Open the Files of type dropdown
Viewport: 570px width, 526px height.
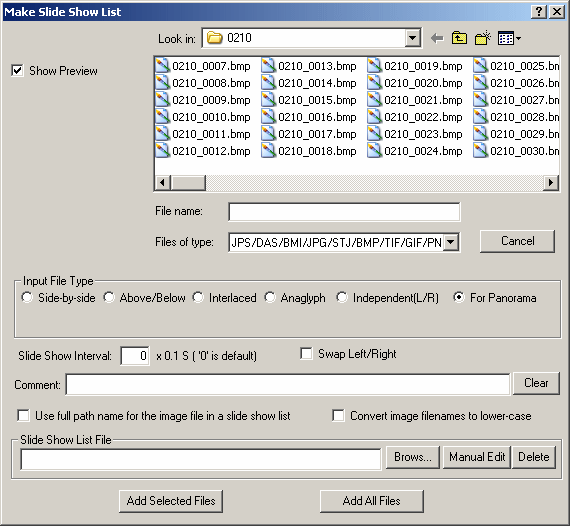(450, 242)
